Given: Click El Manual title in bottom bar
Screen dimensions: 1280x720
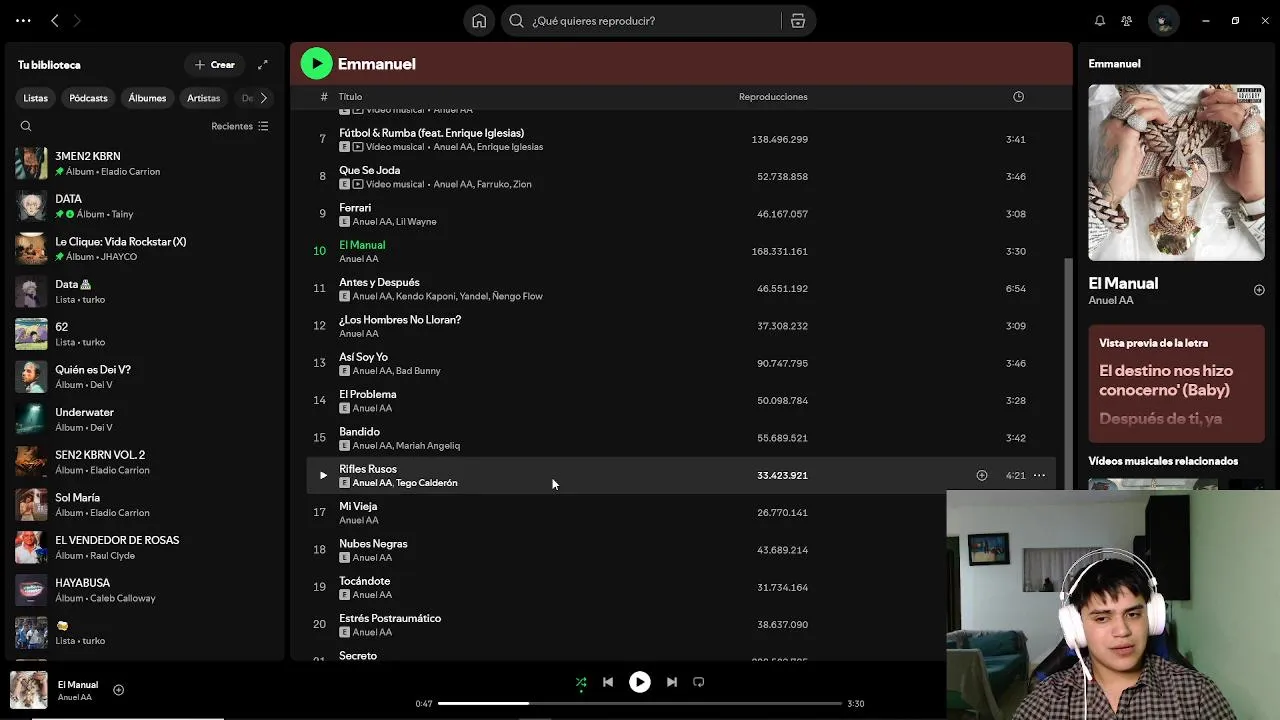Looking at the screenshot, I should pos(78,685).
